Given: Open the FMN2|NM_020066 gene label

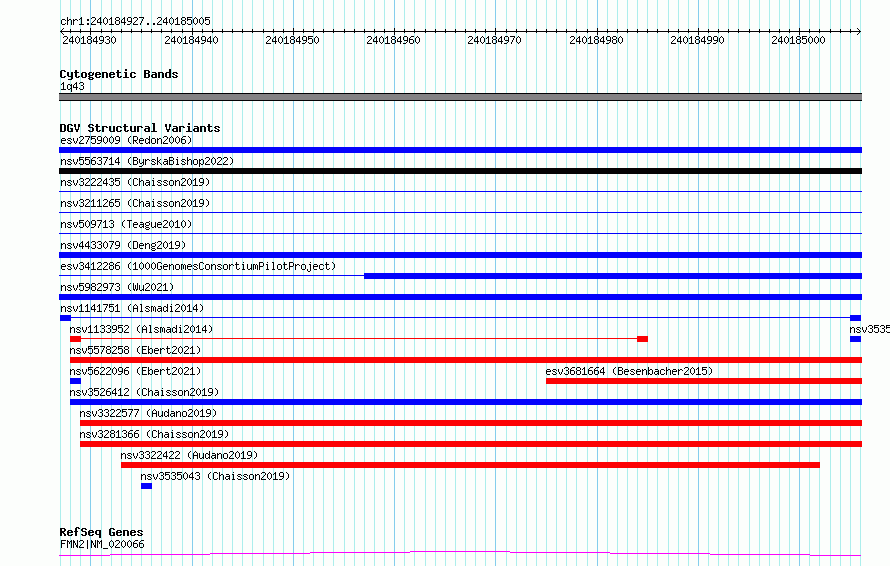Looking at the screenshot, I should tap(102, 544).
